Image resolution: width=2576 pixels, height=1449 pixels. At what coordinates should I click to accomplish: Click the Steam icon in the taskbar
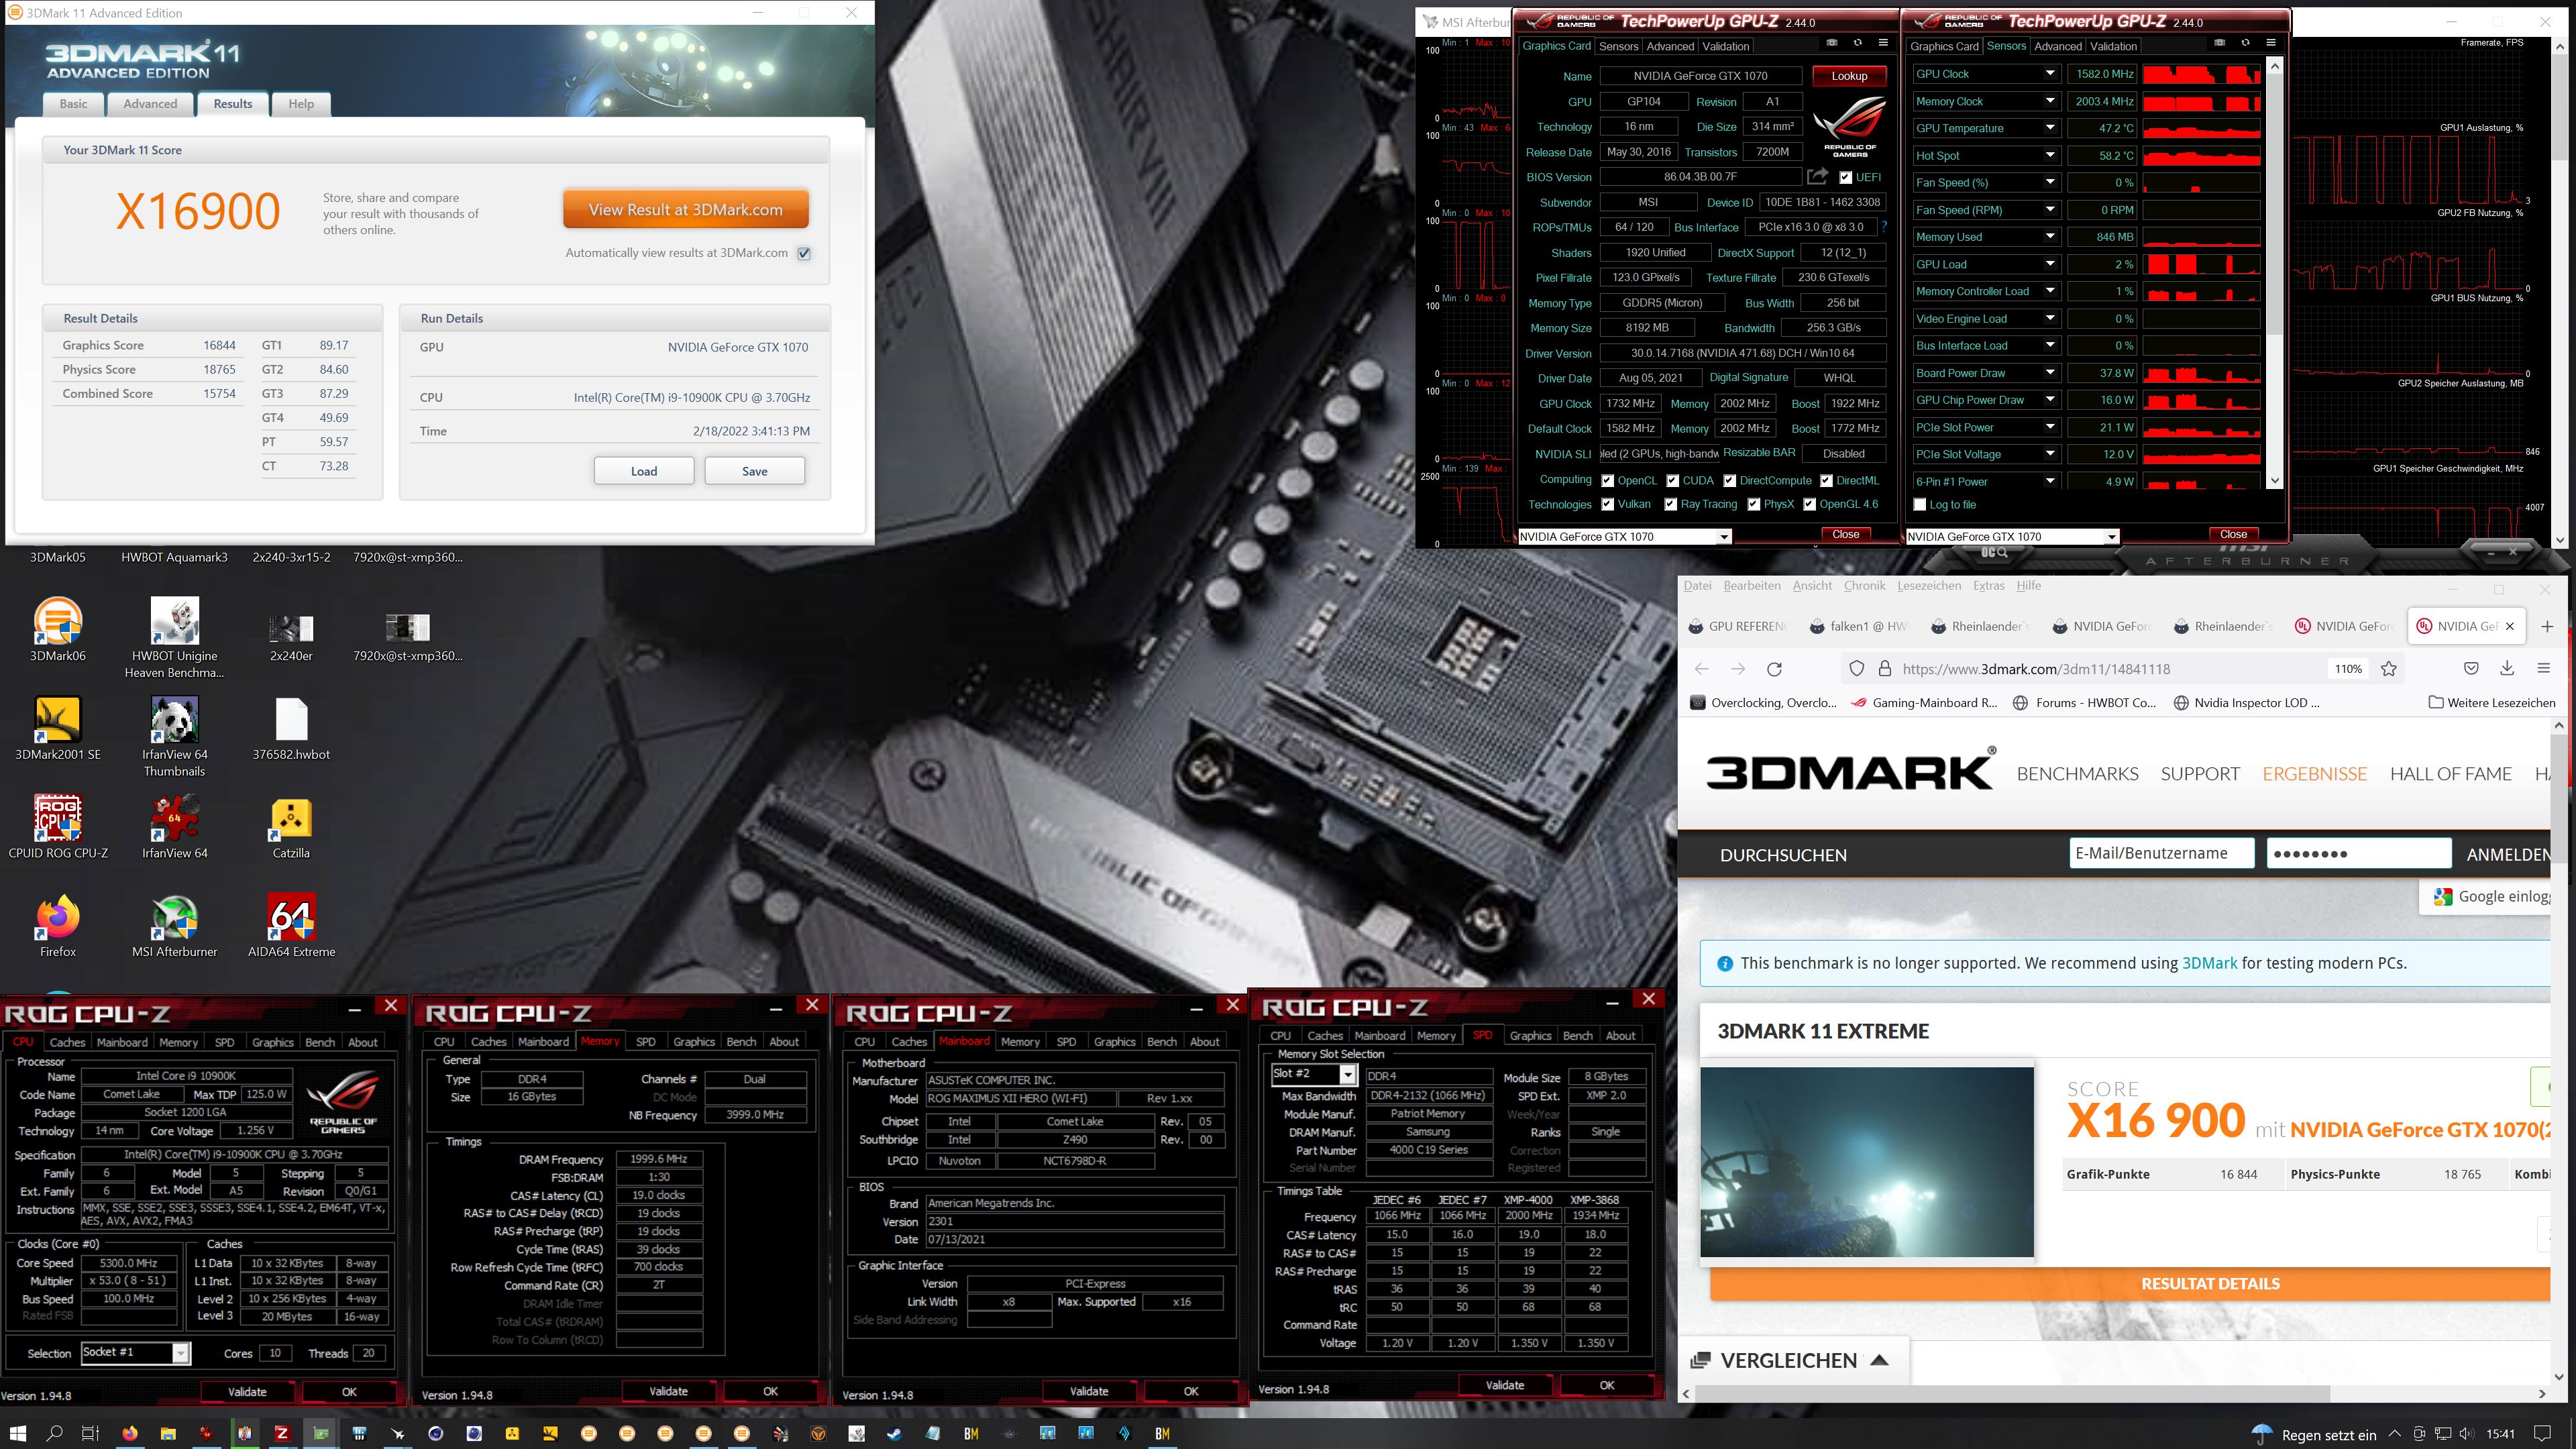[893, 1433]
